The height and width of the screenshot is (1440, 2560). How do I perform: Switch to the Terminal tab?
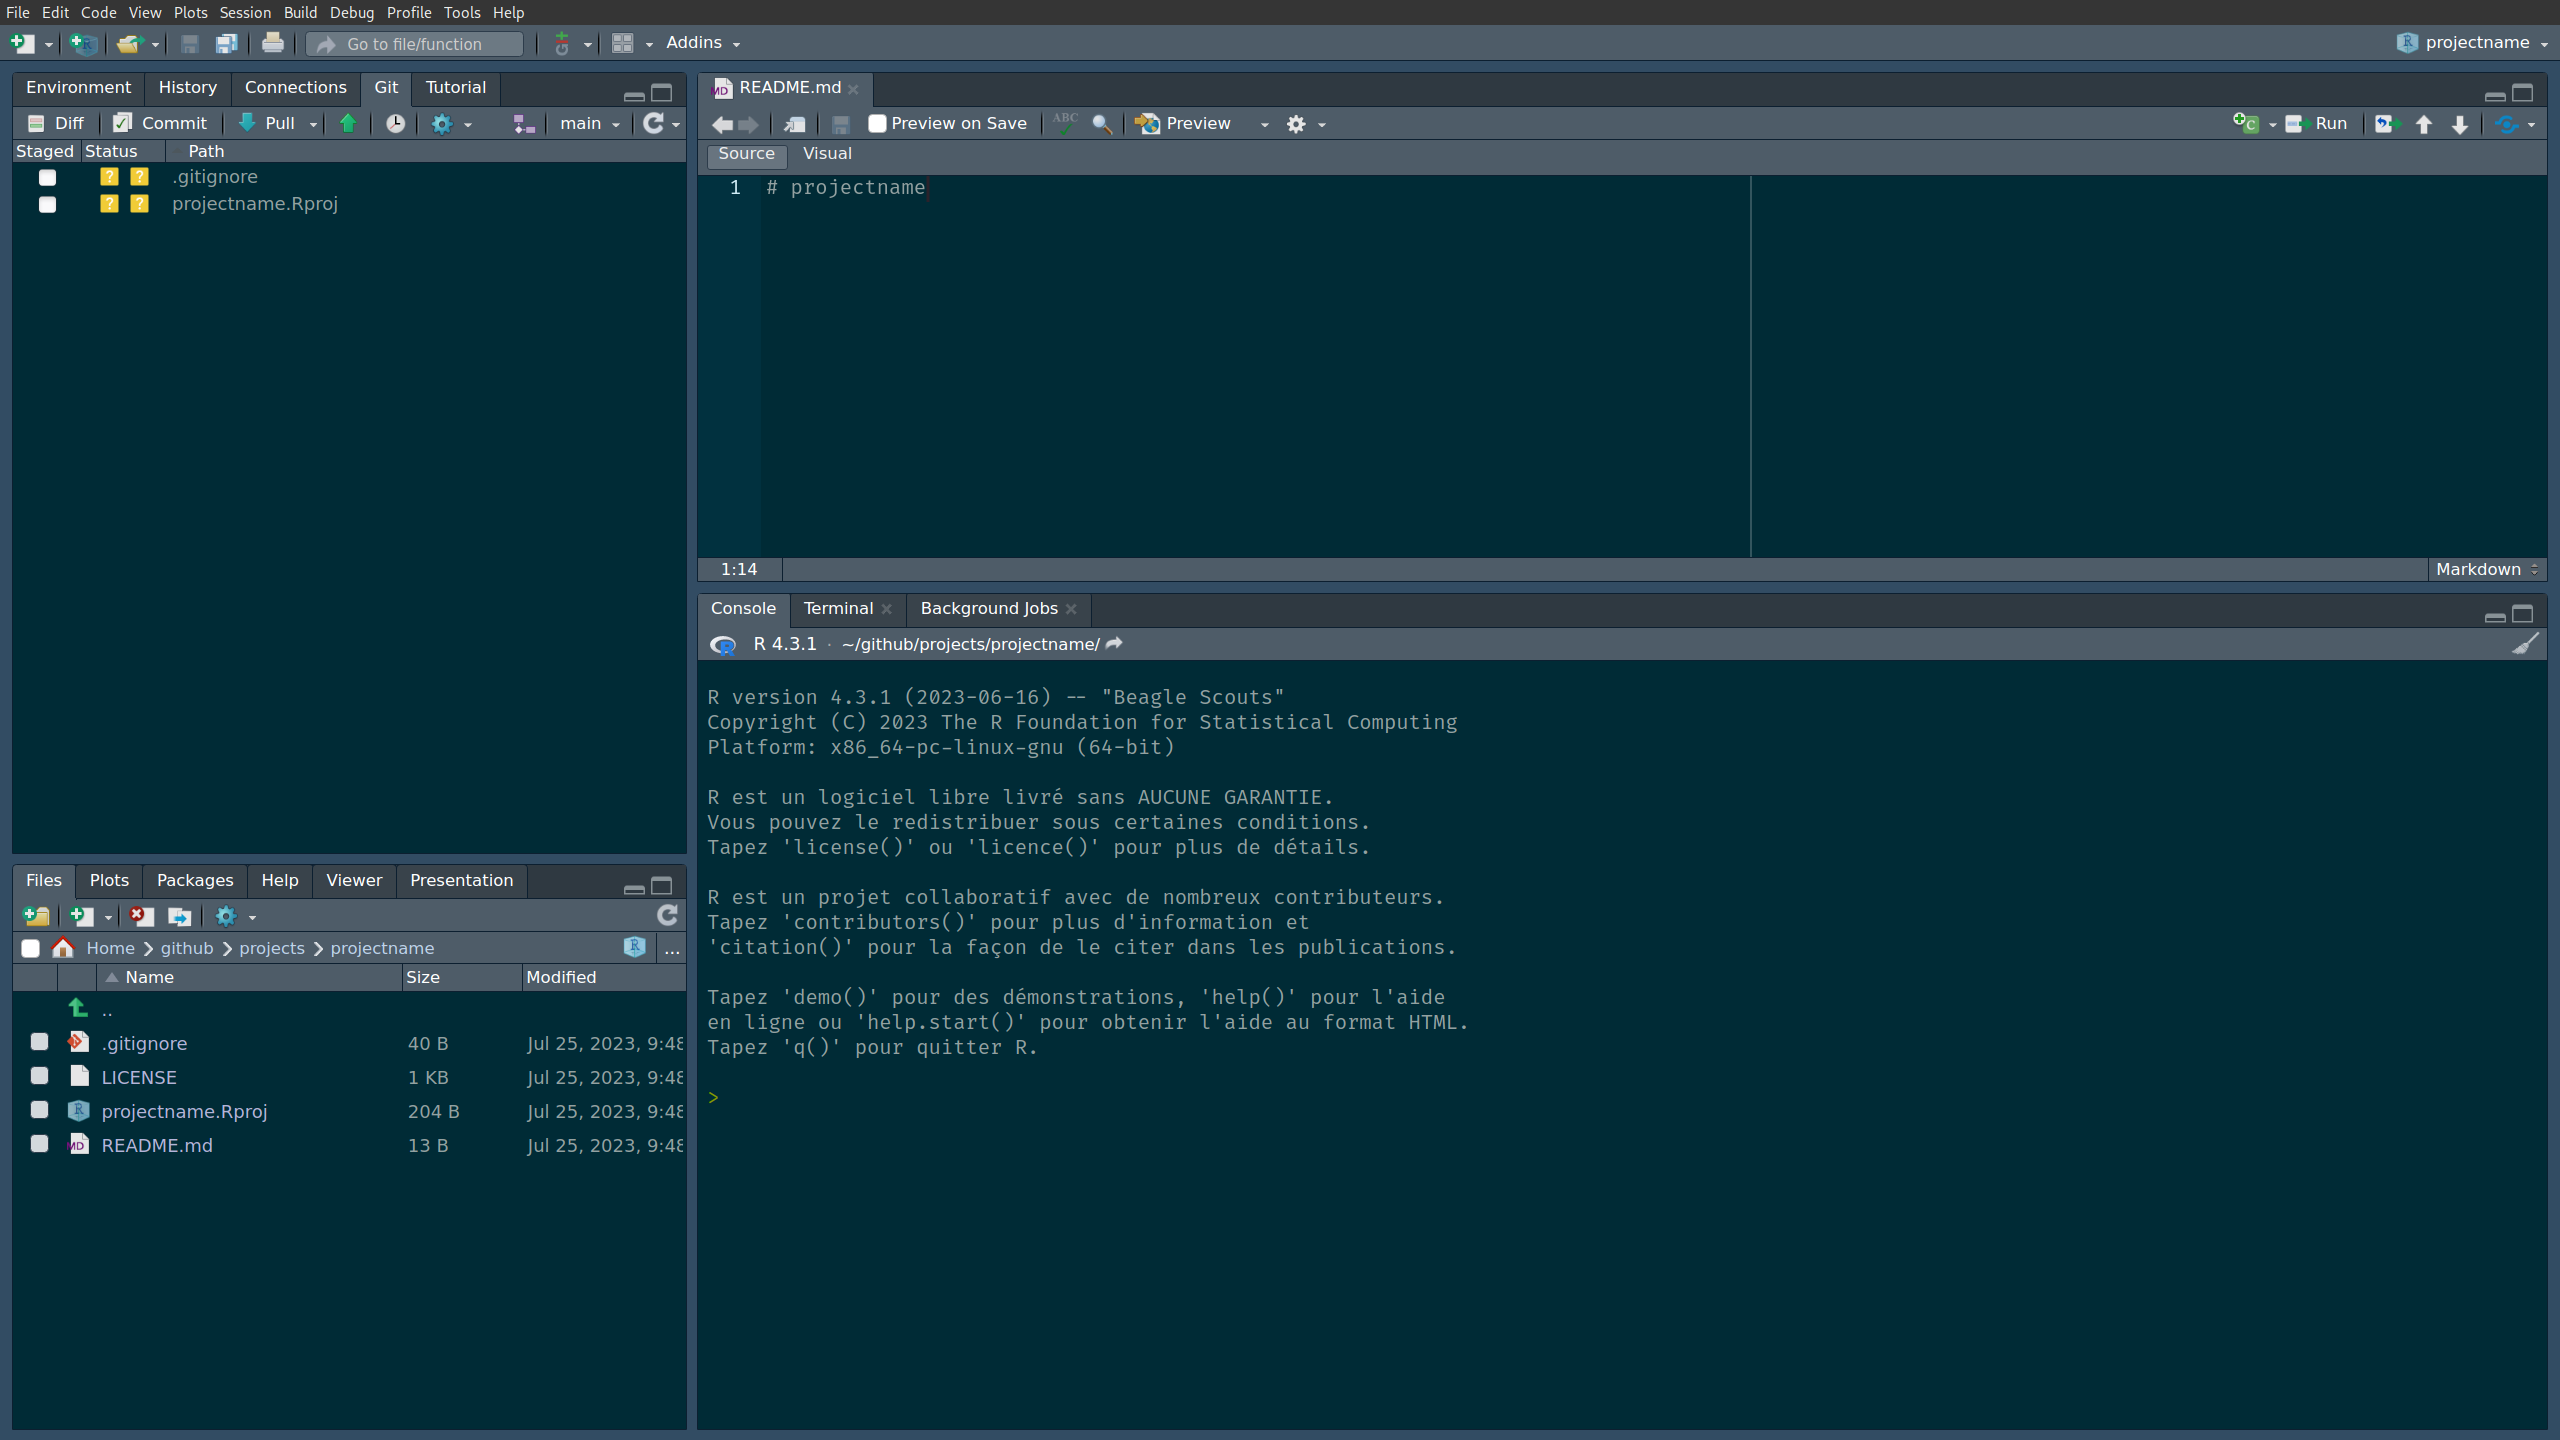(838, 608)
